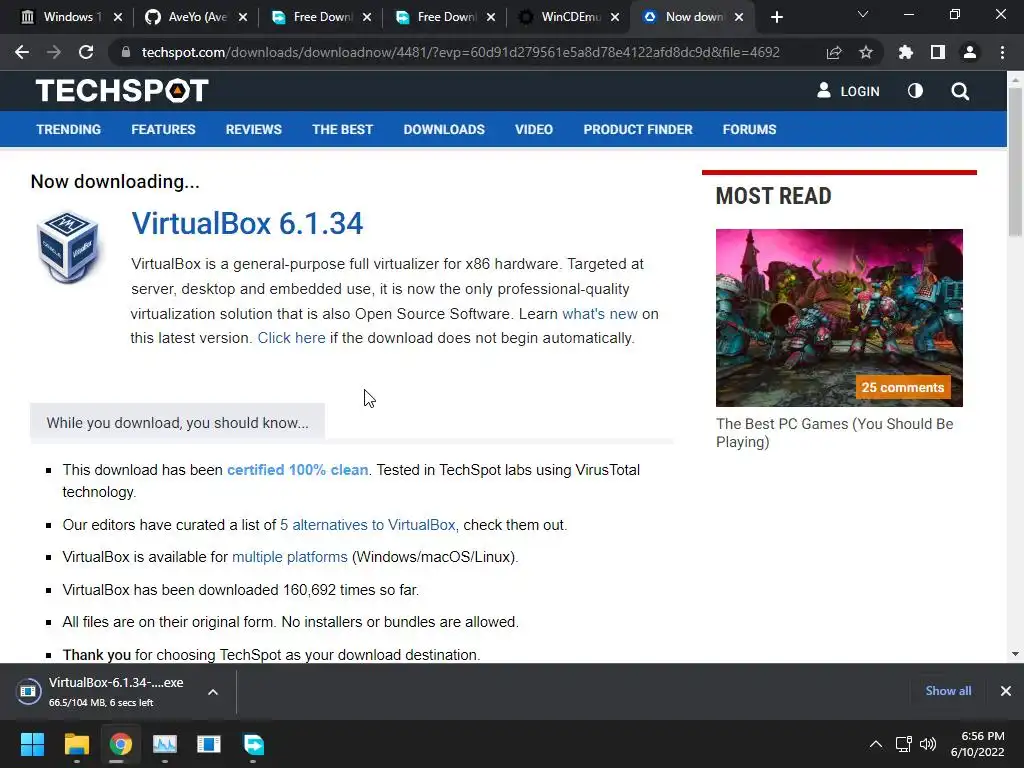Image resolution: width=1024 pixels, height=768 pixels.
Task: Open Best PC Games article thumbnail
Action: click(x=839, y=317)
